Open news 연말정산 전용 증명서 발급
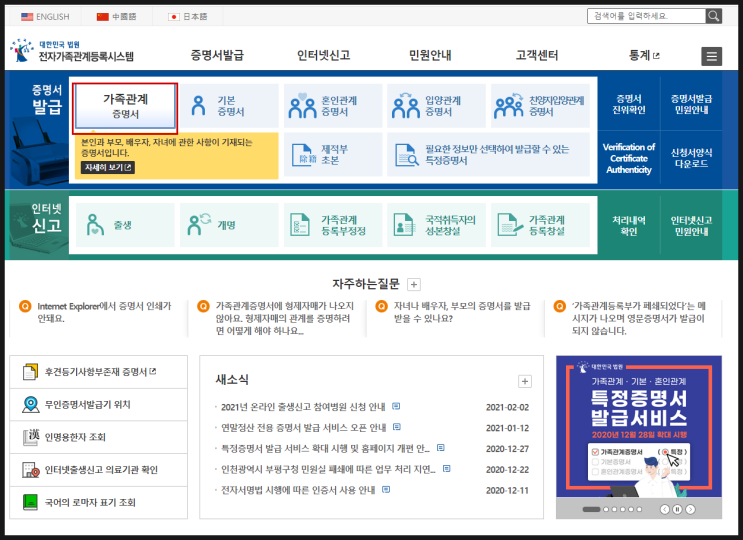The image size is (743, 540). click(x=304, y=428)
